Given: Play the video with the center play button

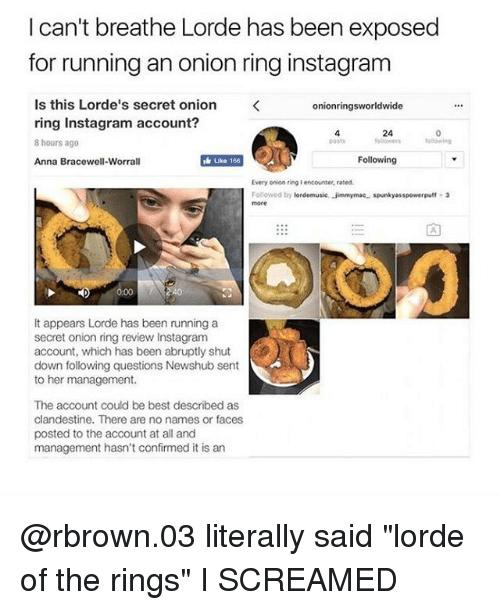Looking at the screenshot, I should (139, 247).
